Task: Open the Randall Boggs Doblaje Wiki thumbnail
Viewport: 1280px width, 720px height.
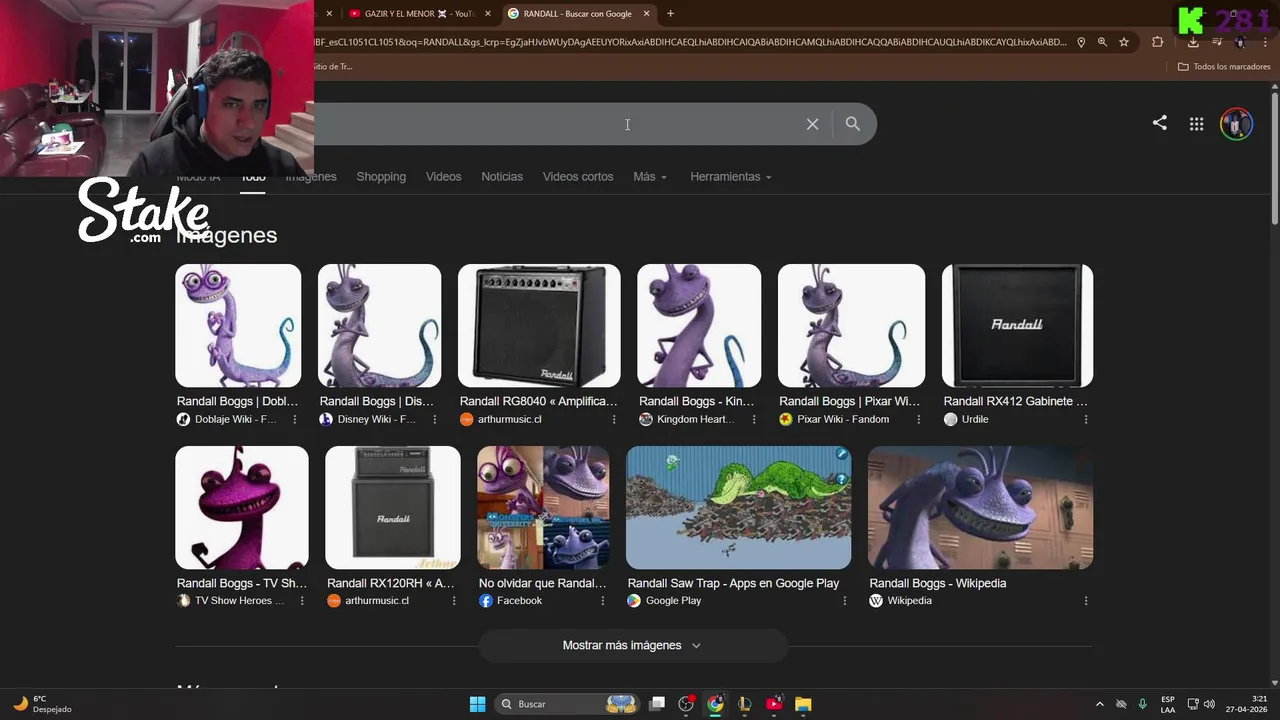Action: click(x=238, y=326)
